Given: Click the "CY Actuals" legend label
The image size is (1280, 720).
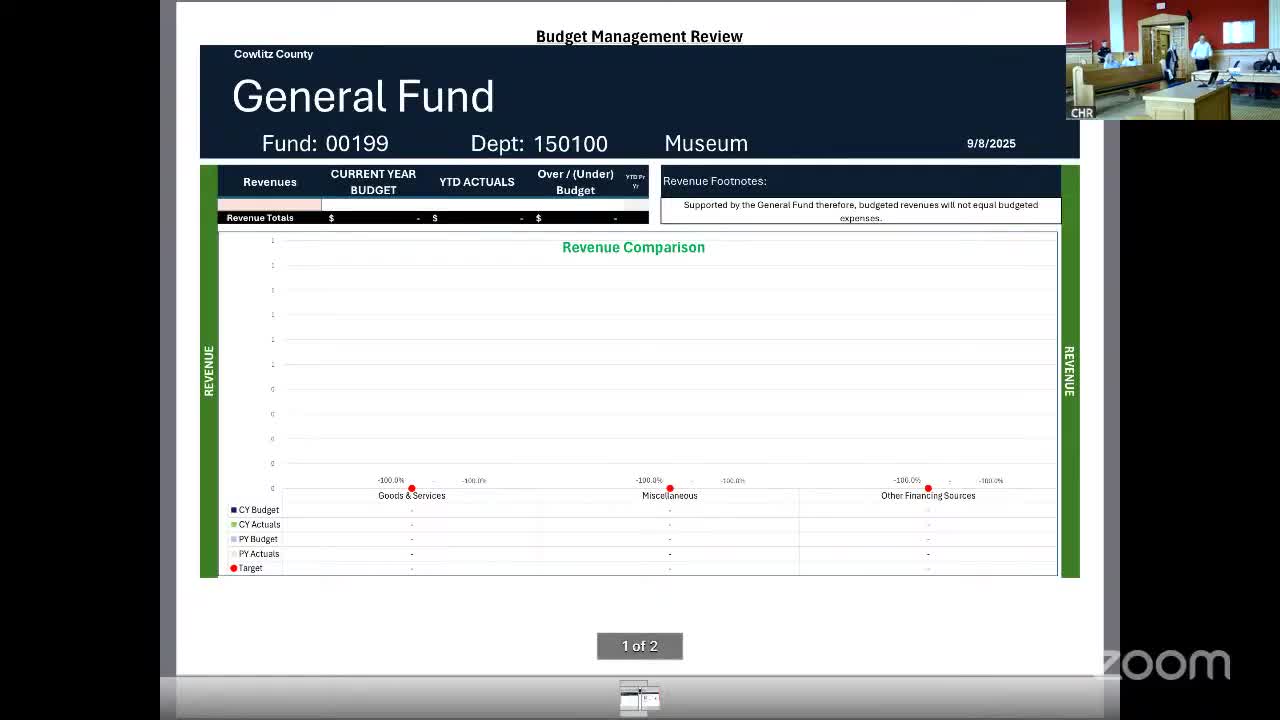Looking at the screenshot, I should 260,525.
